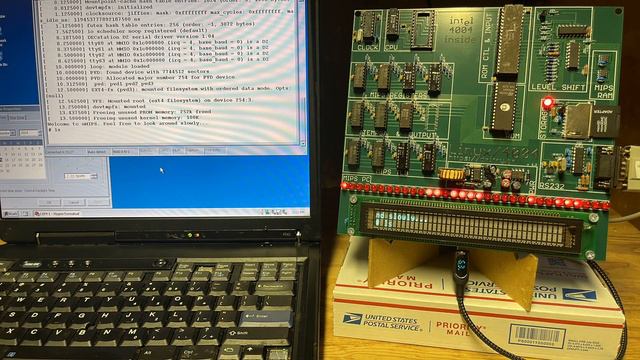Select the HyperTerminal taskbar item
The image size is (640, 360).
pos(58,213)
